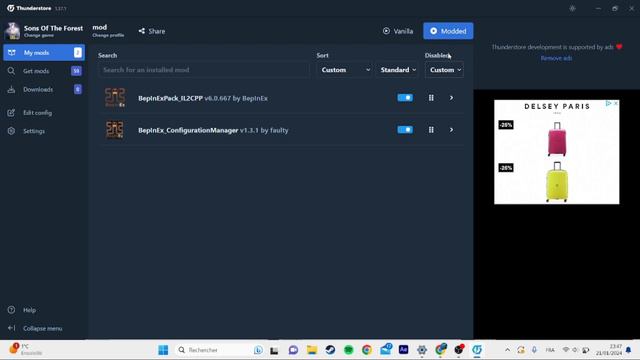The image size is (640, 360).
Task: Launch the game in Vanilla mode
Action: click(x=398, y=31)
